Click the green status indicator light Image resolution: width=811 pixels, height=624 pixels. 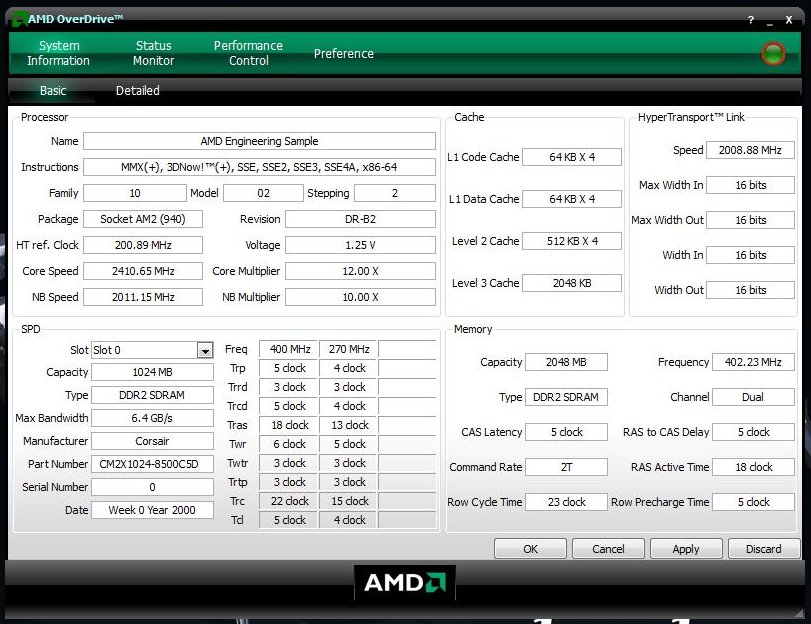point(773,53)
